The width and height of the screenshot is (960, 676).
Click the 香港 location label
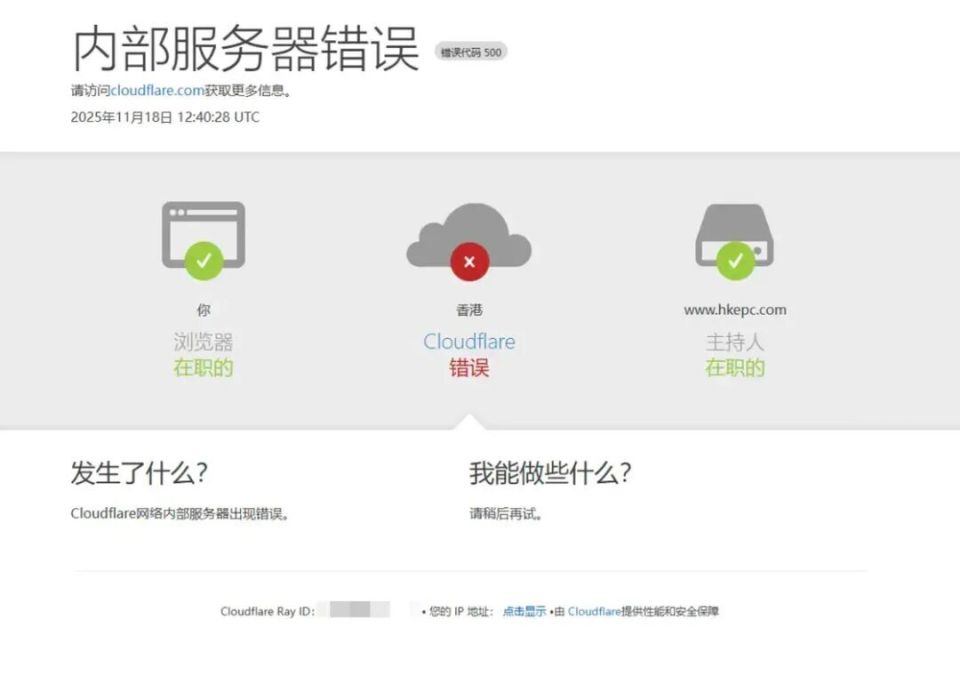pos(469,309)
